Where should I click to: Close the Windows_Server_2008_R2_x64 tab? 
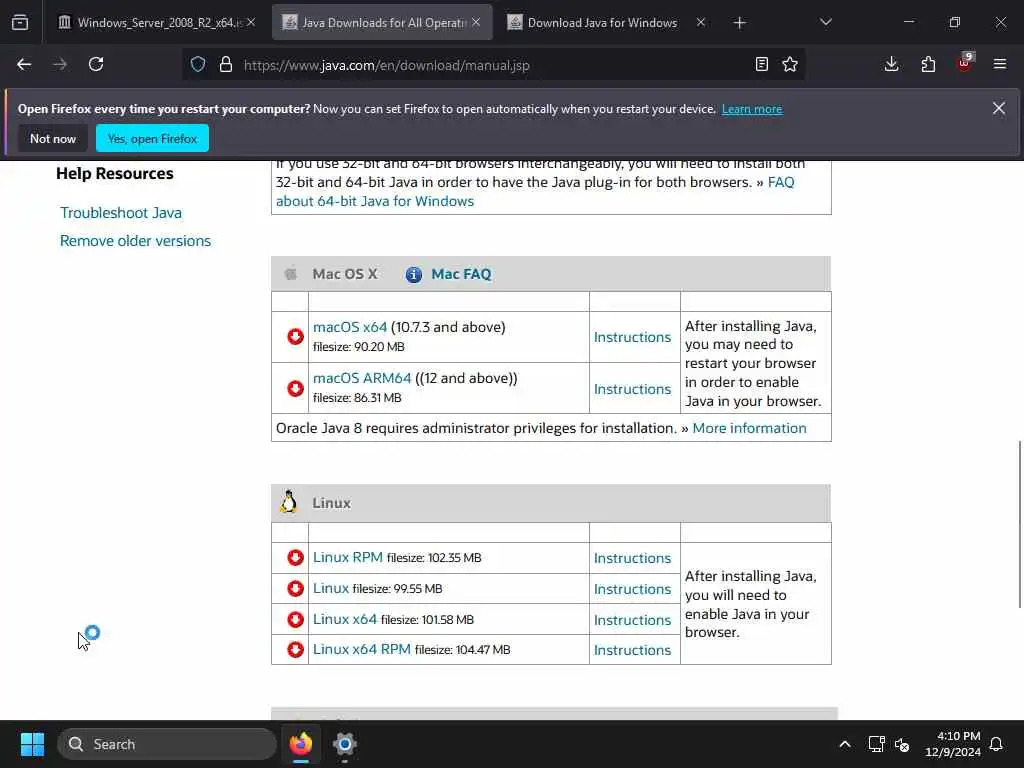[251, 23]
